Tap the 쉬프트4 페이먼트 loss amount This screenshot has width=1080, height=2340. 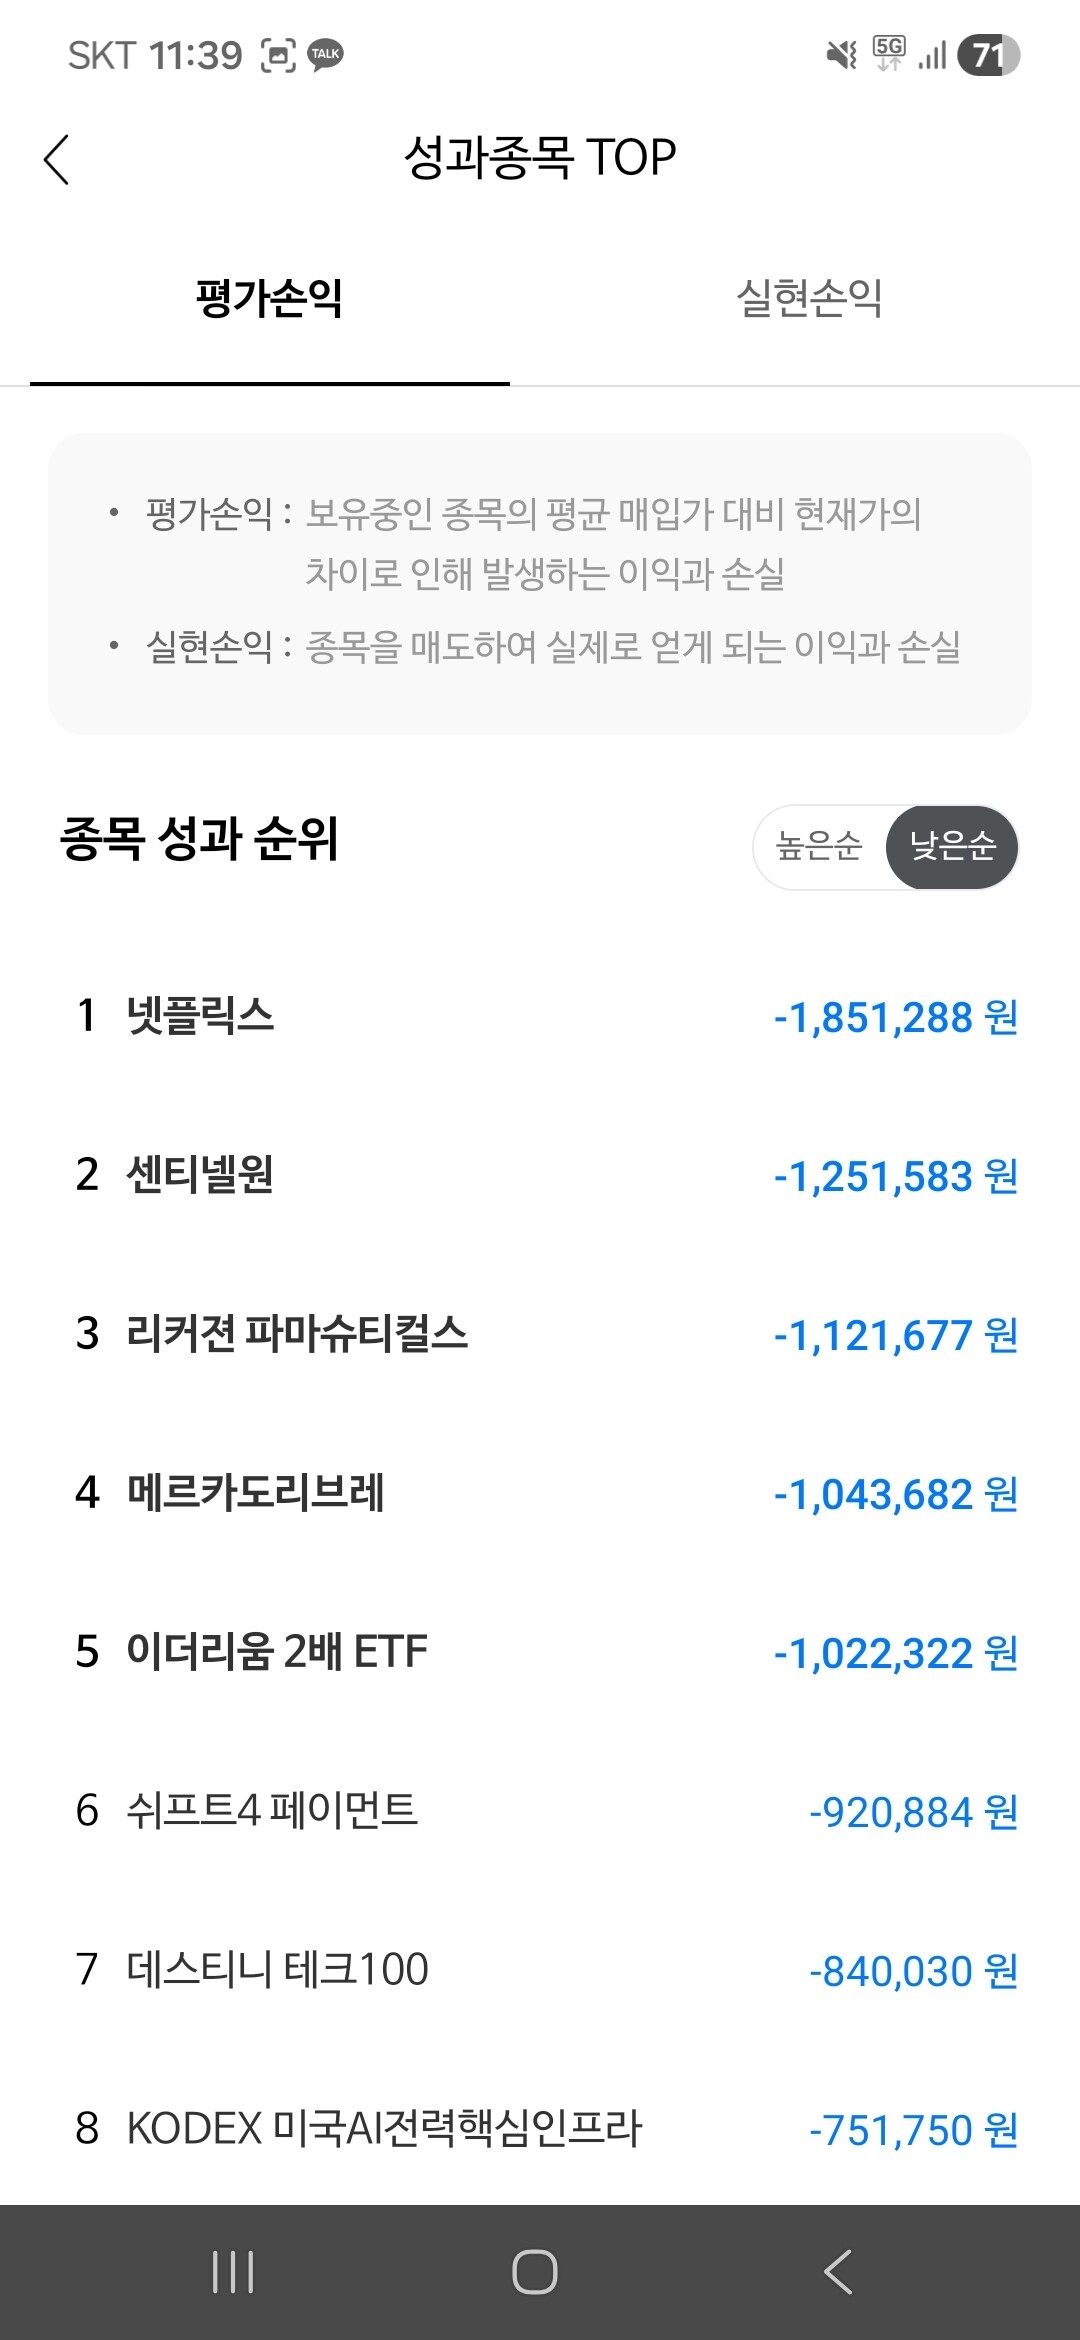914,1812
